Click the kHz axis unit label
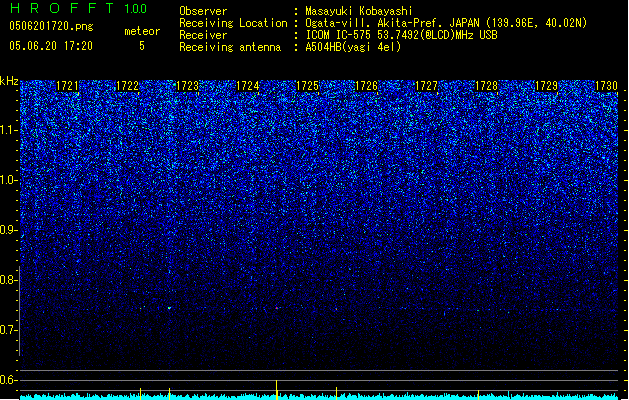Screen dimensions: 629x400 click(x=9, y=81)
